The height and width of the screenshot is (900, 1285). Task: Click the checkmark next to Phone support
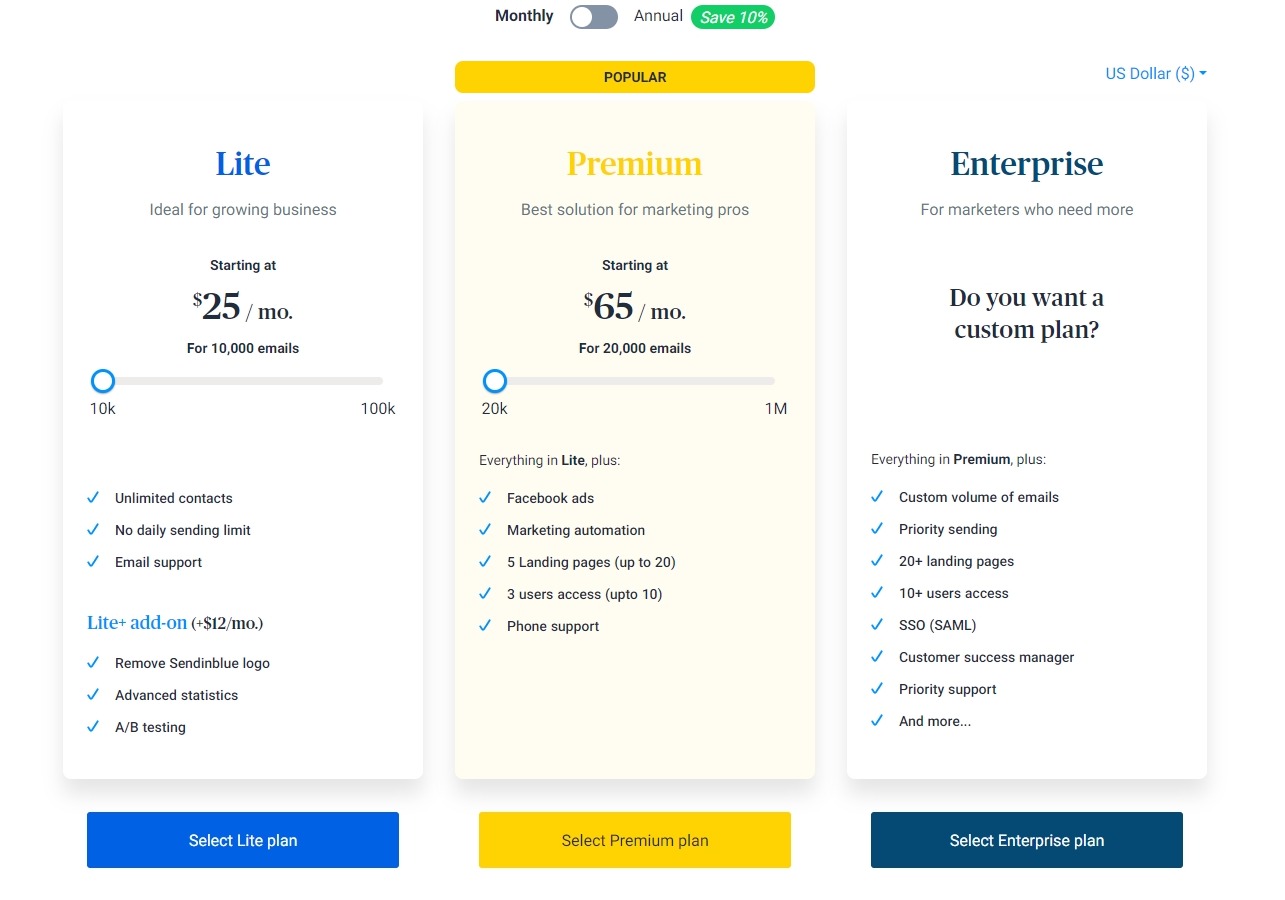coord(485,625)
